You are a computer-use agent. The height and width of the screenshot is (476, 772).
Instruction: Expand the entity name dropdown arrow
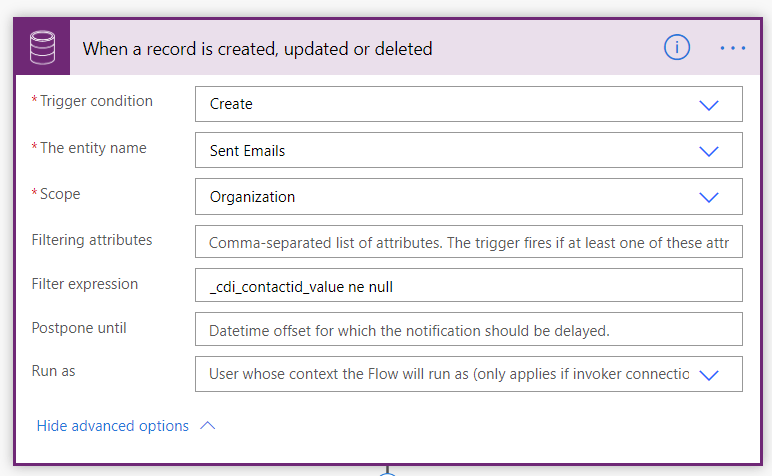click(x=709, y=151)
